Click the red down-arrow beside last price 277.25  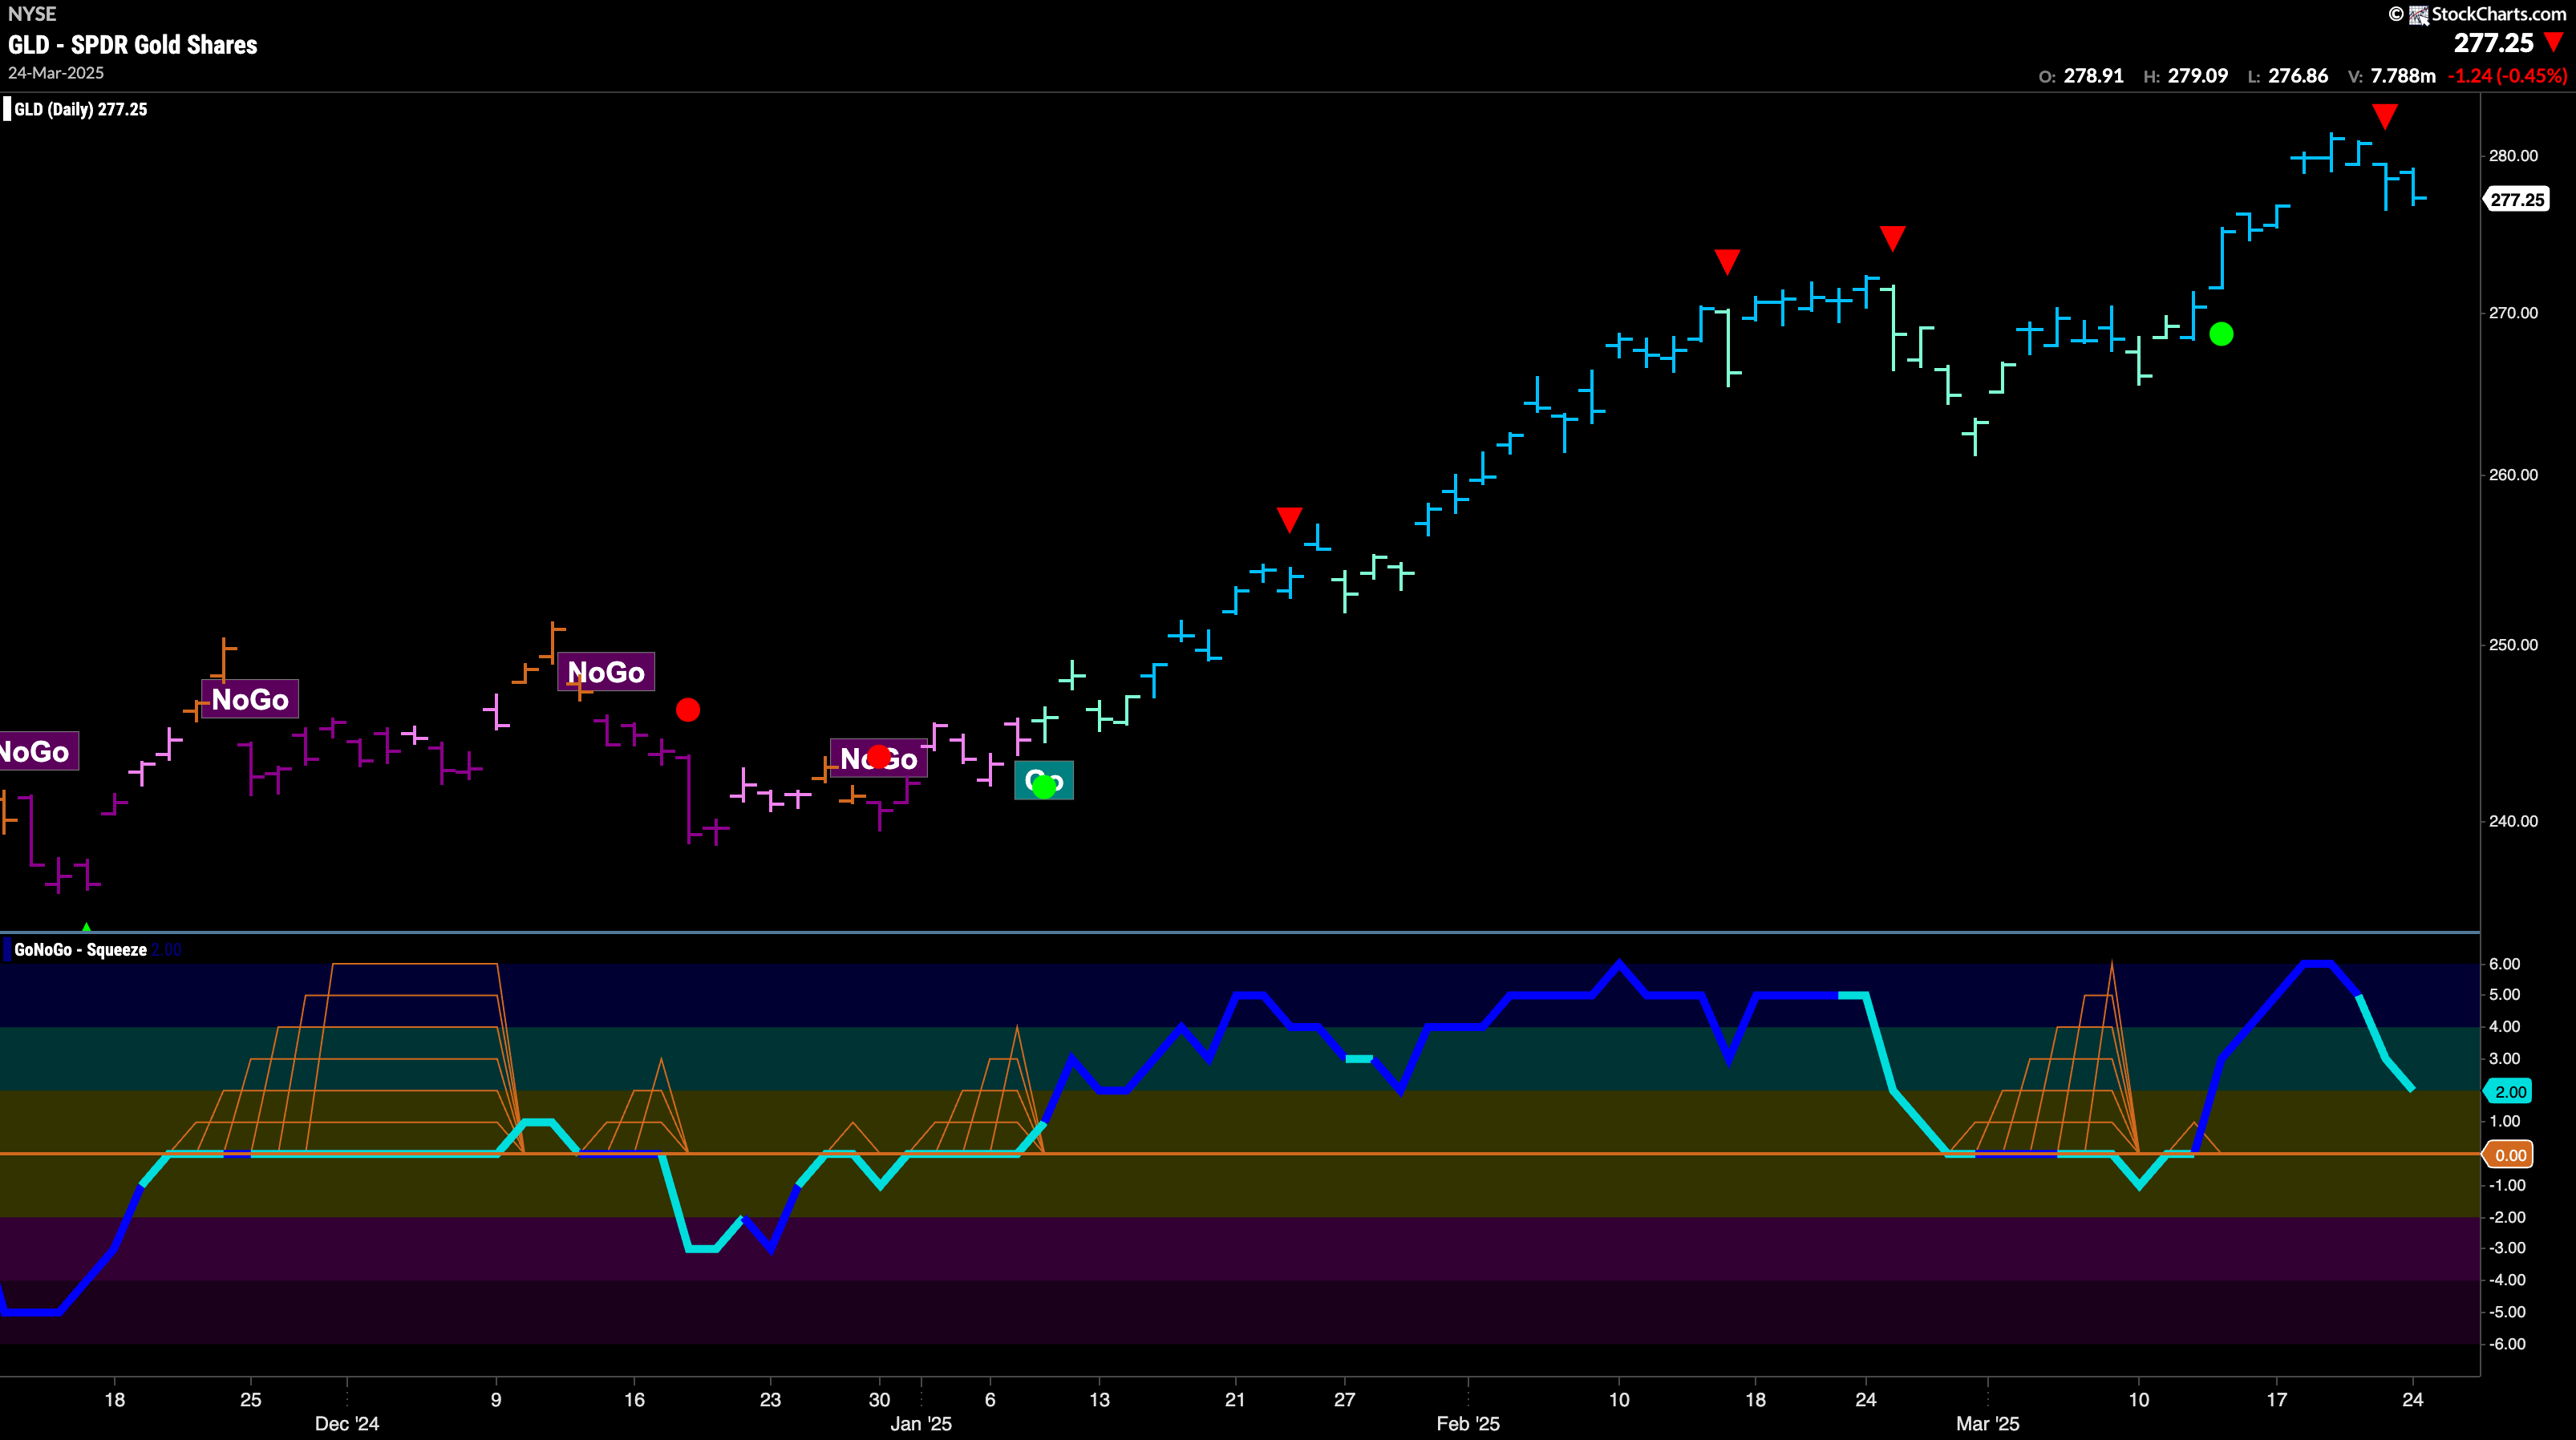coord(2553,42)
